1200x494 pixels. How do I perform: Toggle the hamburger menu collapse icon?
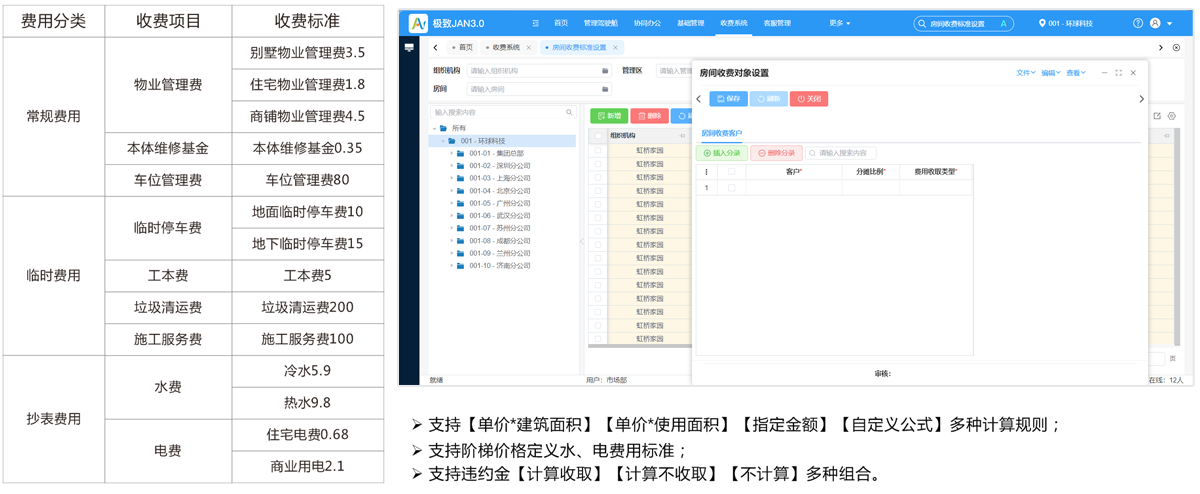pyautogui.click(x=536, y=23)
